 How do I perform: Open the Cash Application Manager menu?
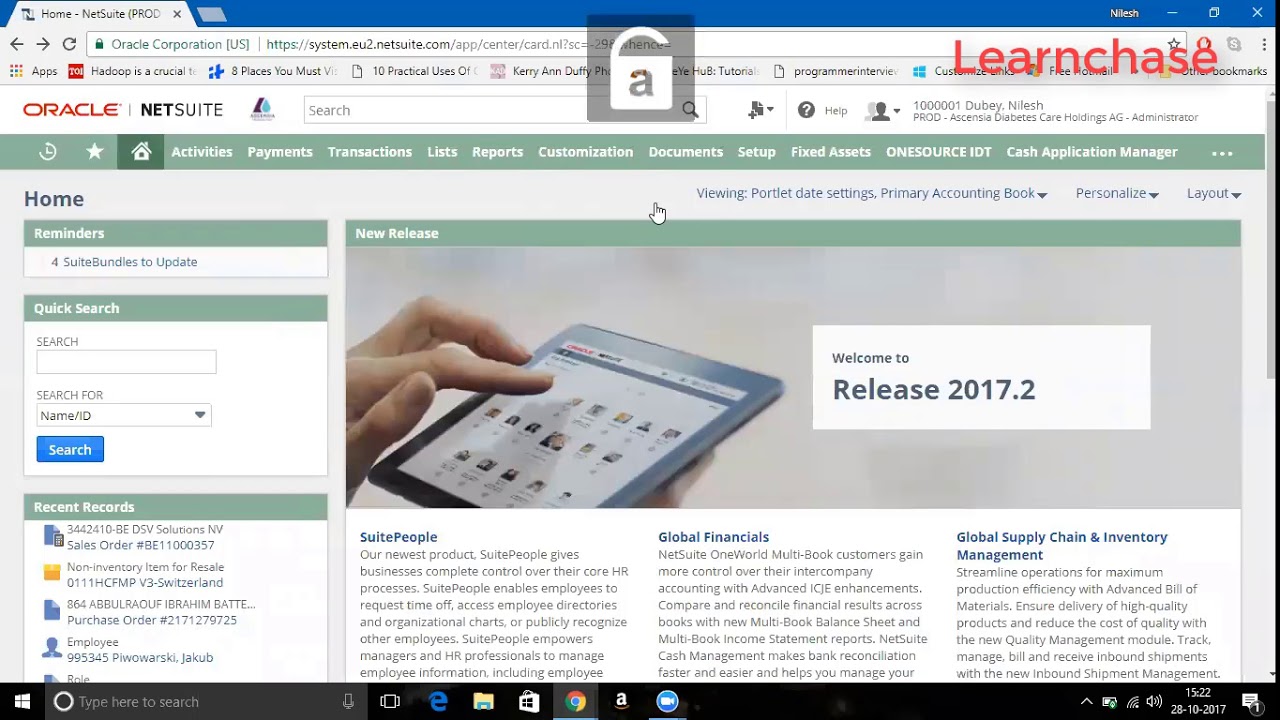[1092, 152]
